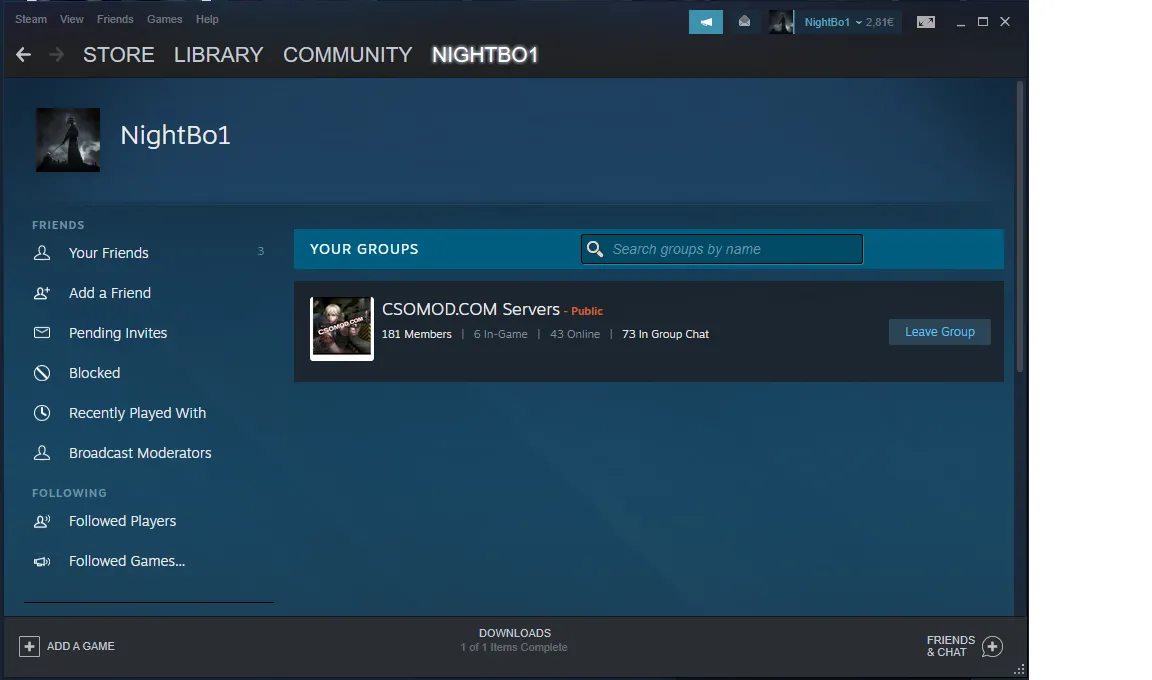
Task: Go to the LIBRARY tab
Action: coord(218,55)
